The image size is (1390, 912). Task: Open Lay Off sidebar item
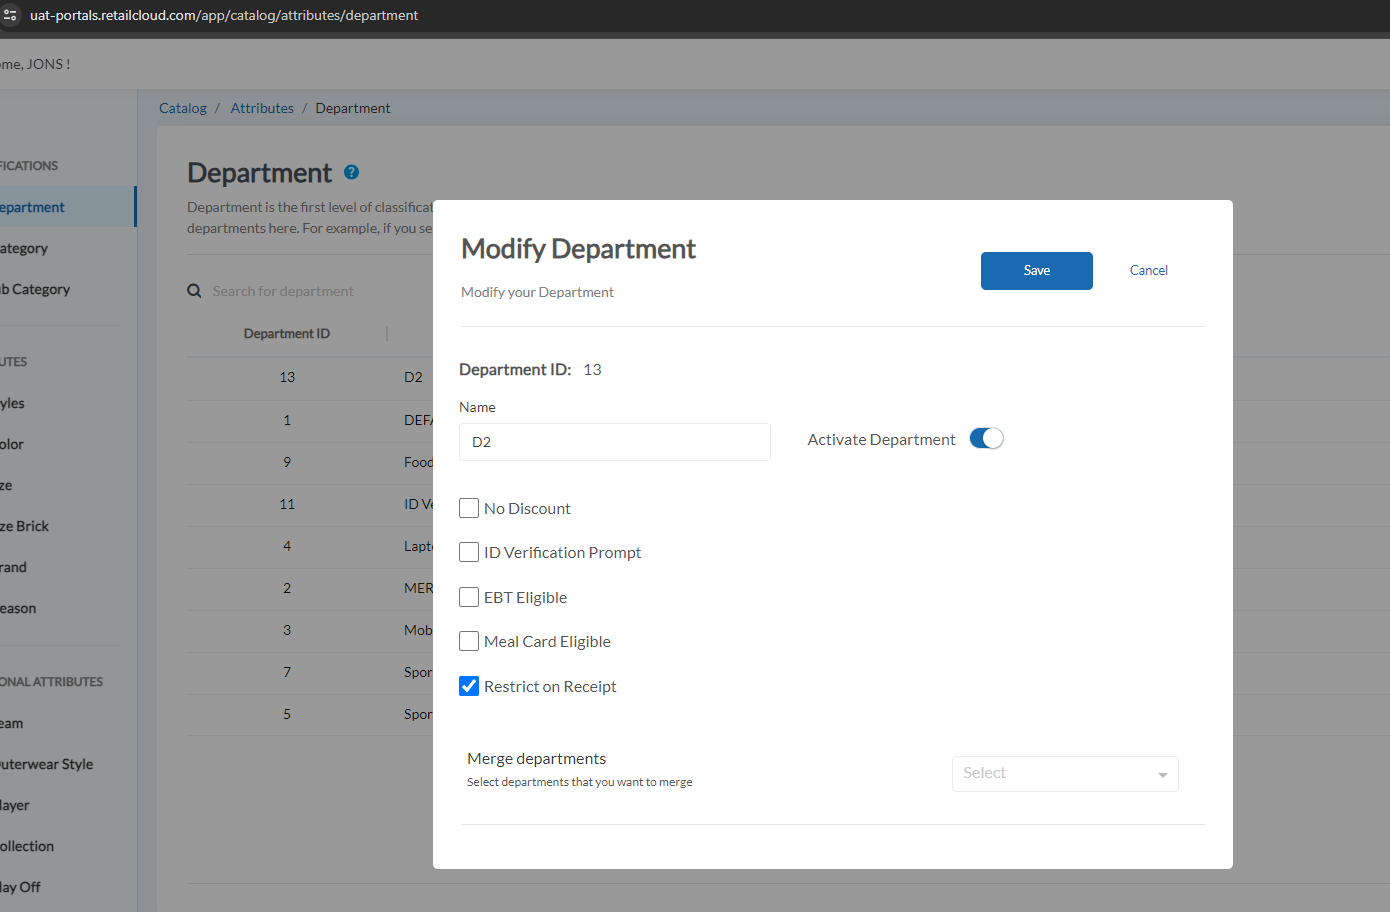tap(20, 887)
